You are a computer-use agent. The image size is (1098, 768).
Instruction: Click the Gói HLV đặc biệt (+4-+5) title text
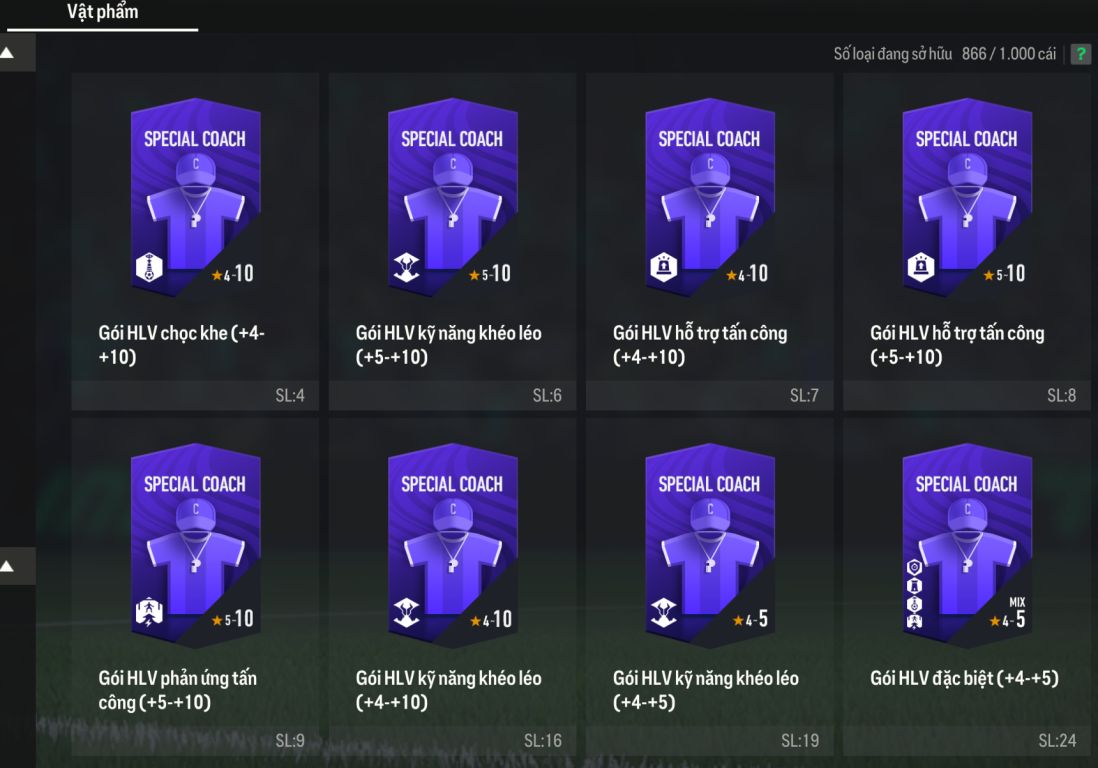click(x=964, y=679)
